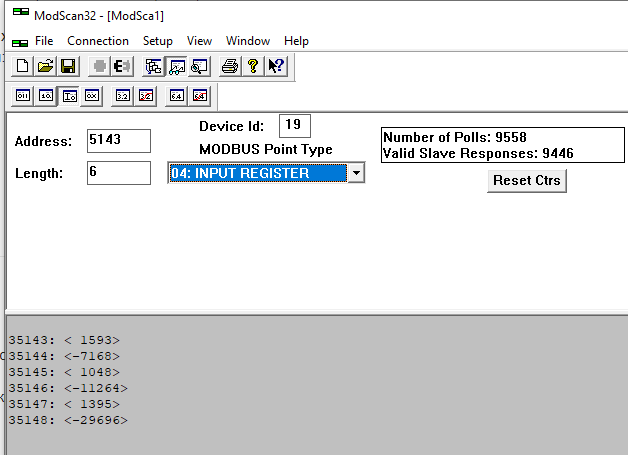Viewport: 628px width, 455px height.
Task: Click the show traffic magnifier icon
Action: pyautogui.click(x=199, y=66)
